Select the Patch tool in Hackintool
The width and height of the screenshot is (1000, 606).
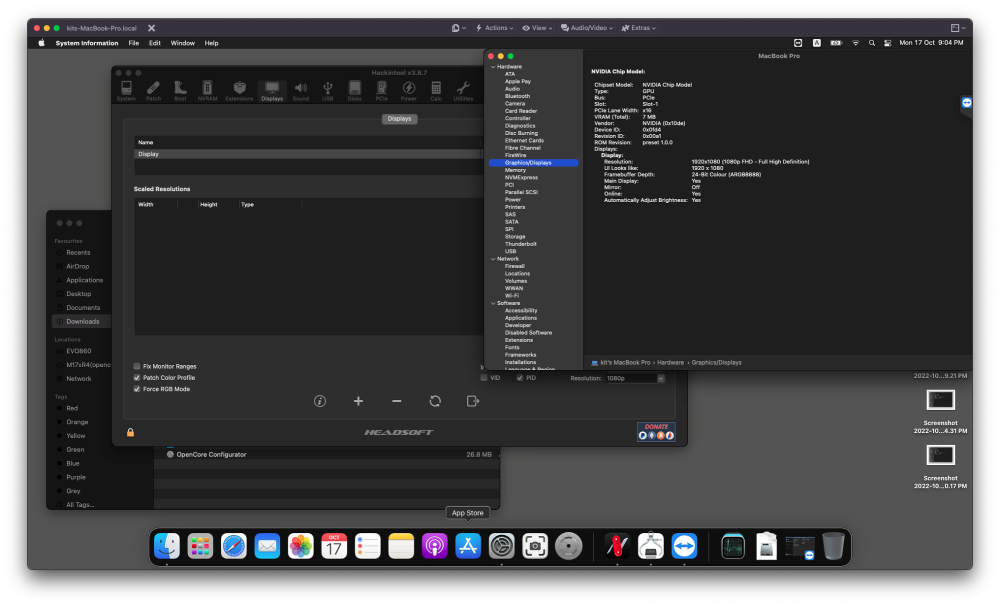pyautogui.click(x=153, y=91)
